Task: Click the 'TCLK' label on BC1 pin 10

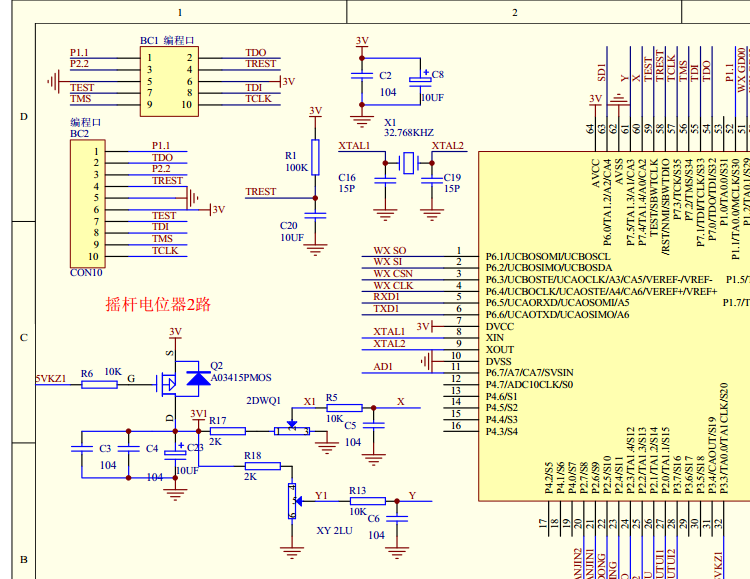Action: pos(258,99)
